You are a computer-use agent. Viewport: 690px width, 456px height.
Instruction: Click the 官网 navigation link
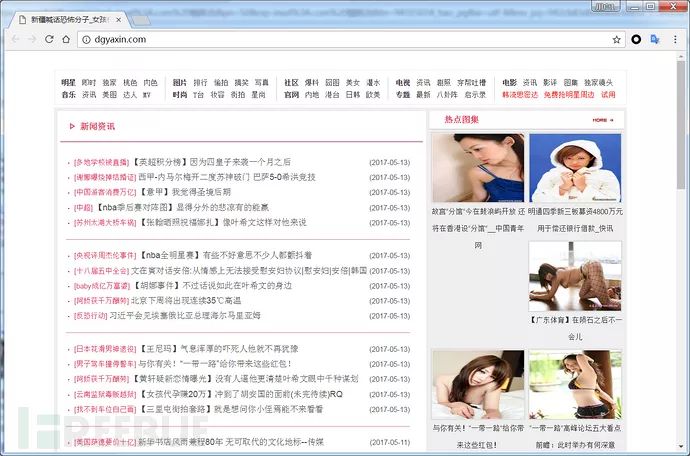click(x=291, y=94)
